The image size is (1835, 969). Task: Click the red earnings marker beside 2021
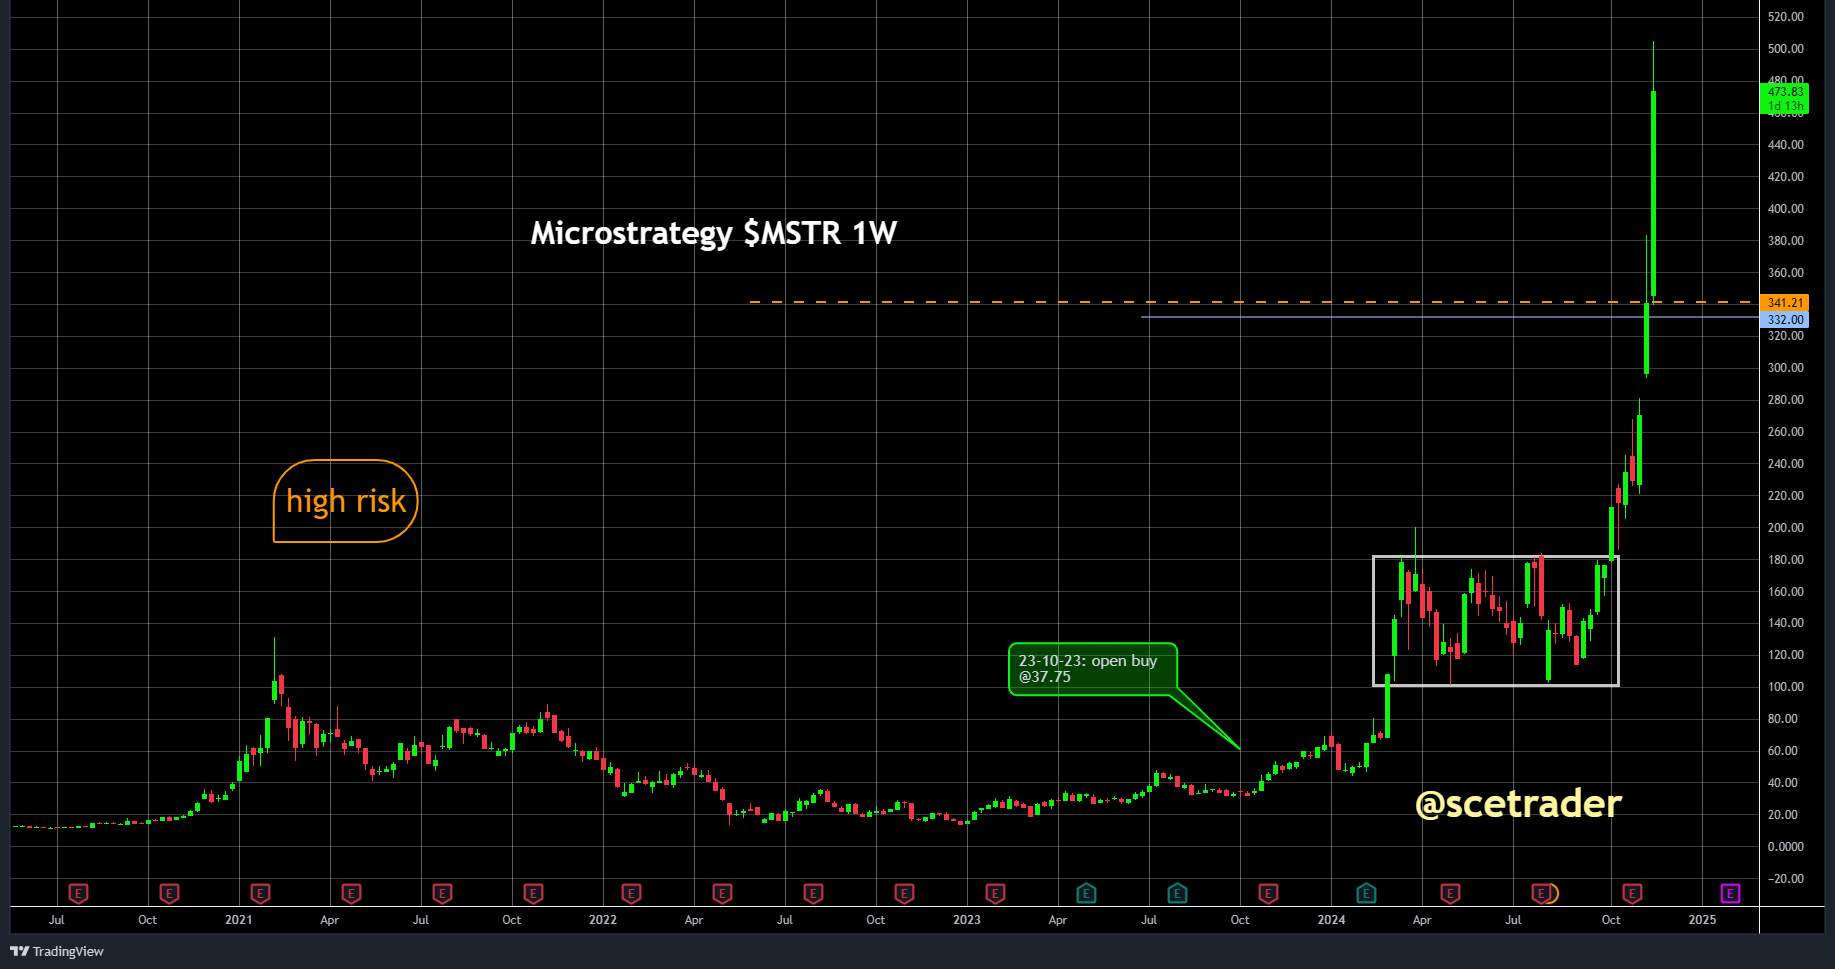pyautogui.click(x=260, y=893)
